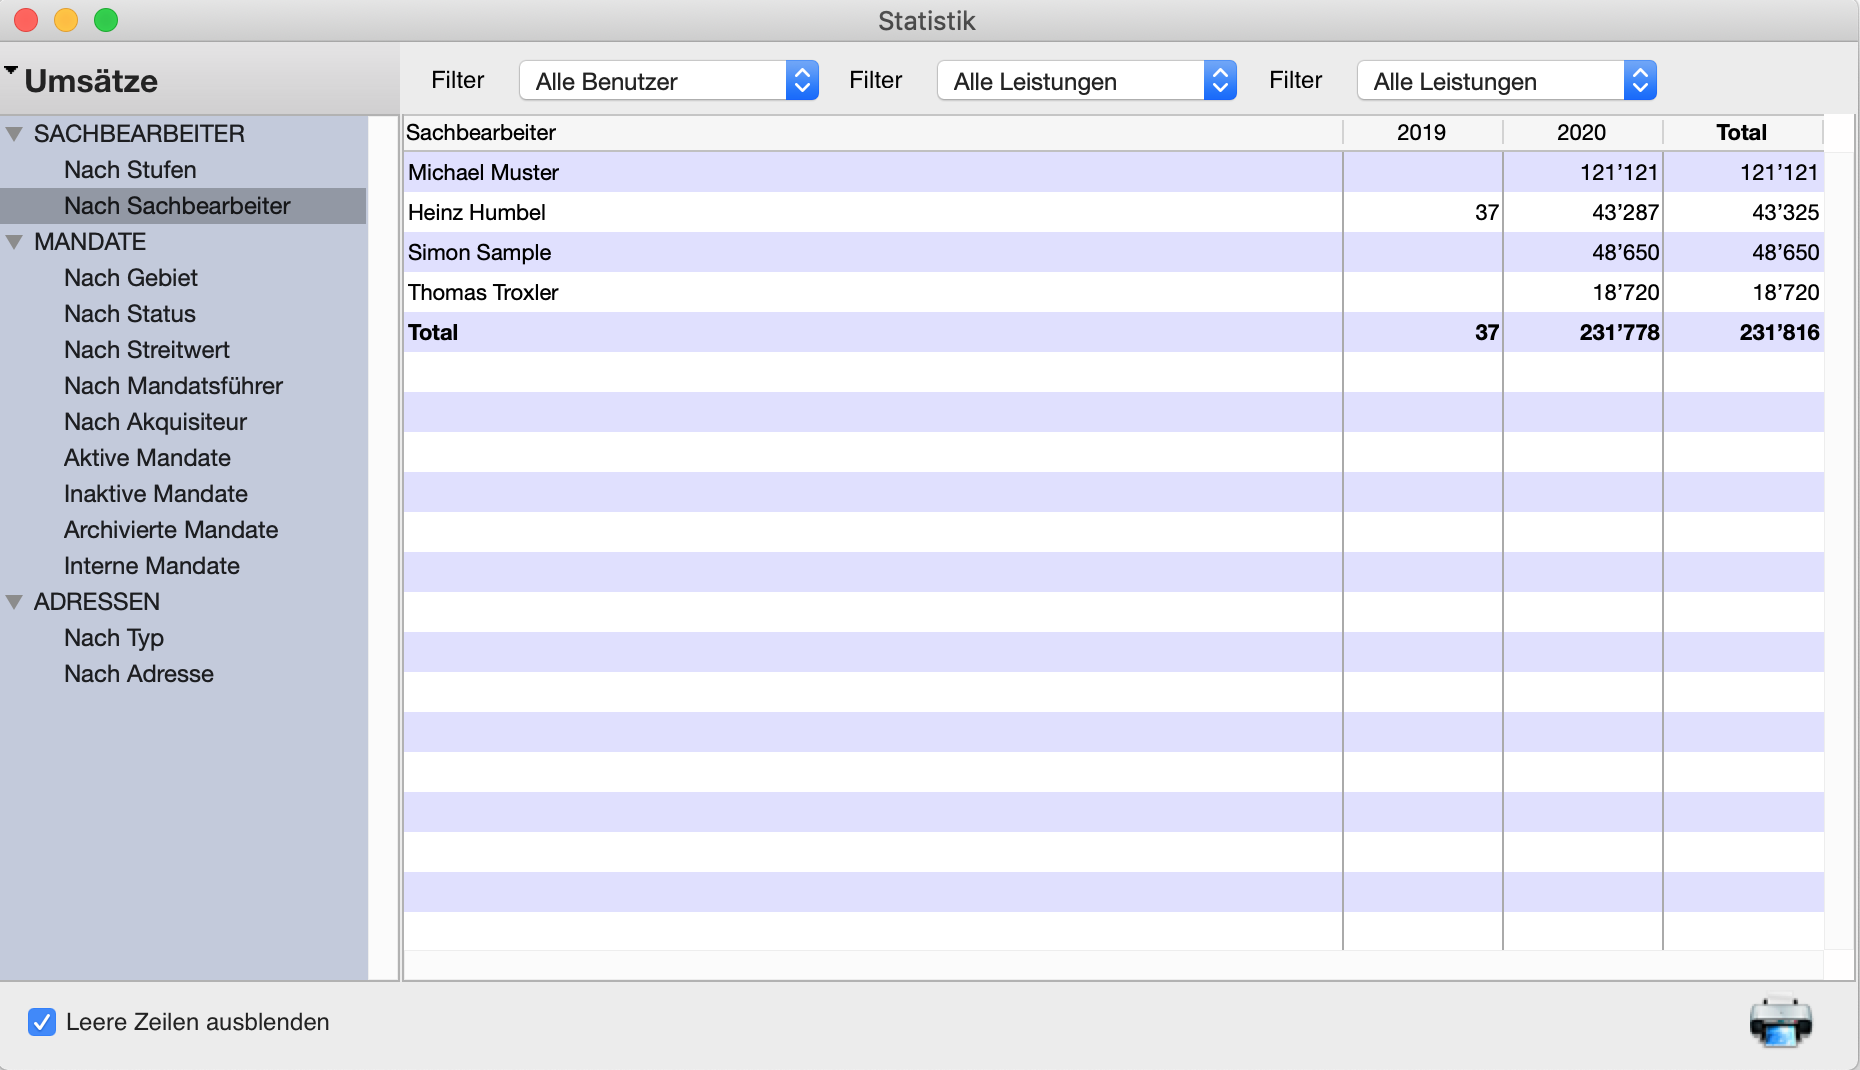Select Nach Gebiet under Mandate
The width and height of the screenshot is (1860, 1070).
(x=131, y=278)
